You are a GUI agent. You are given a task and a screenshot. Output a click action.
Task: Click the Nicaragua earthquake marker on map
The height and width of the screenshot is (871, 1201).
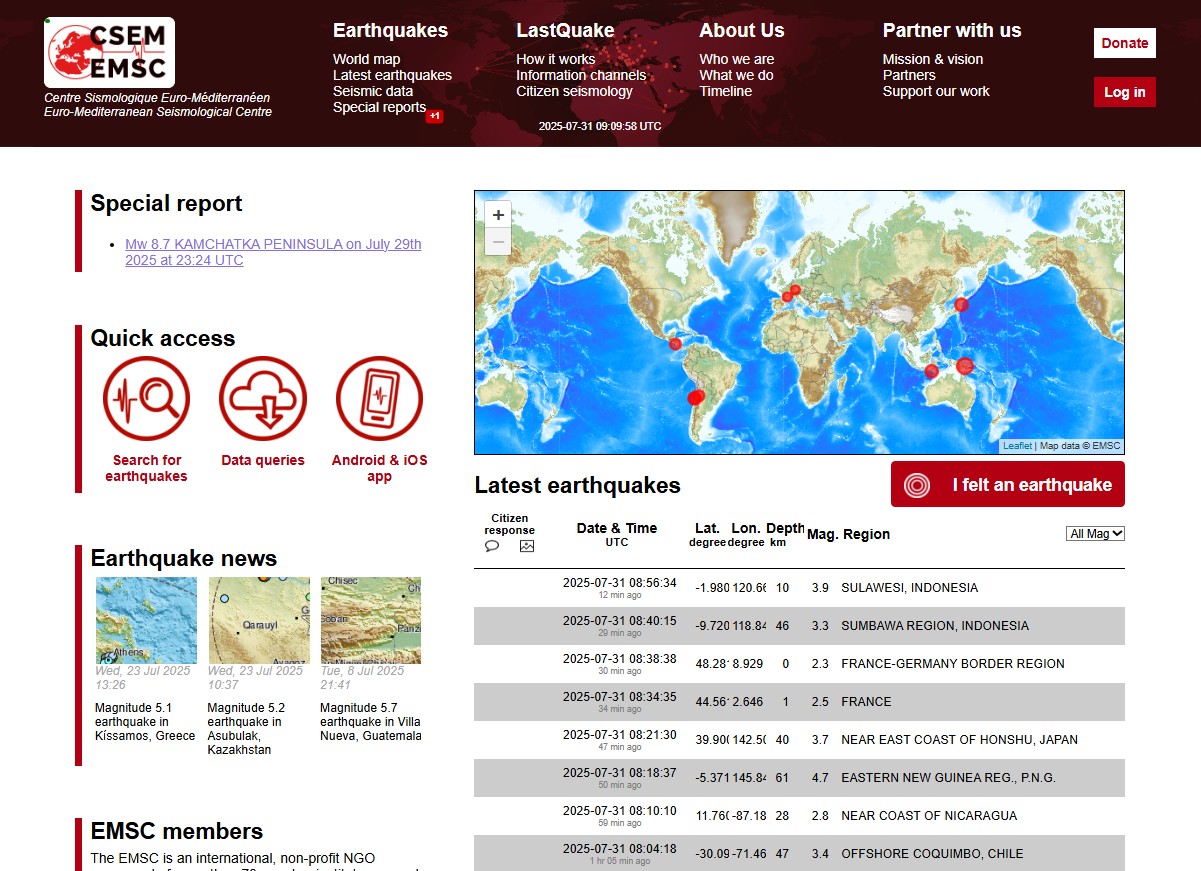[675, 344]
